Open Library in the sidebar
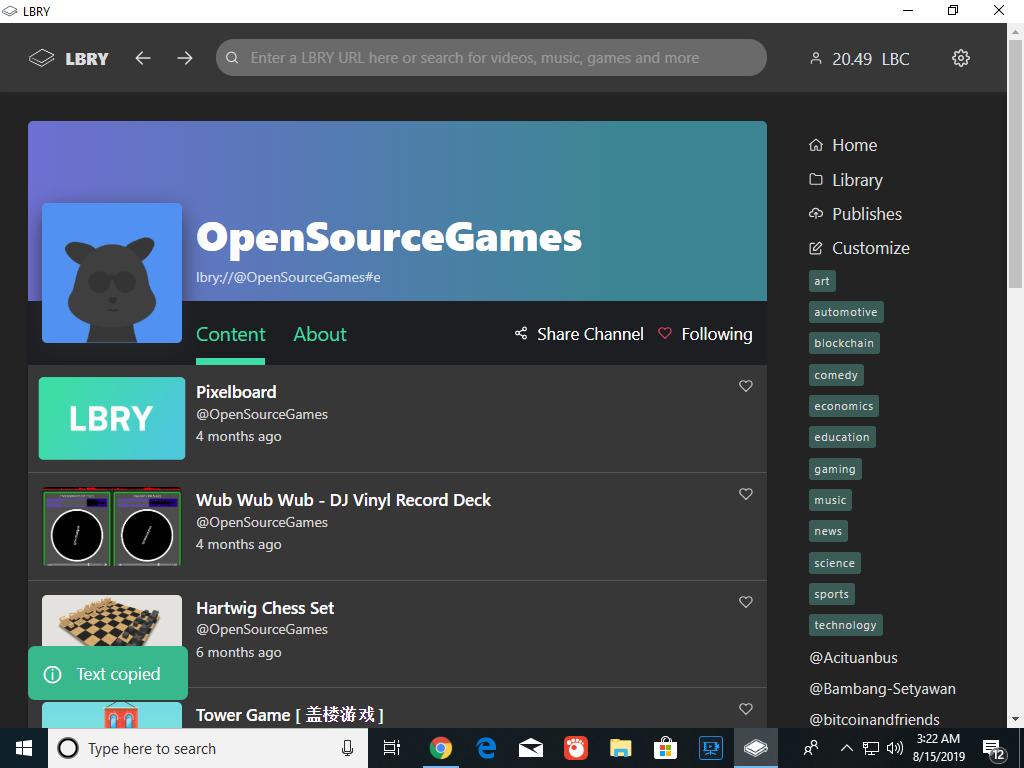This screenshot has width=1024, height=768. click(846, 180)
